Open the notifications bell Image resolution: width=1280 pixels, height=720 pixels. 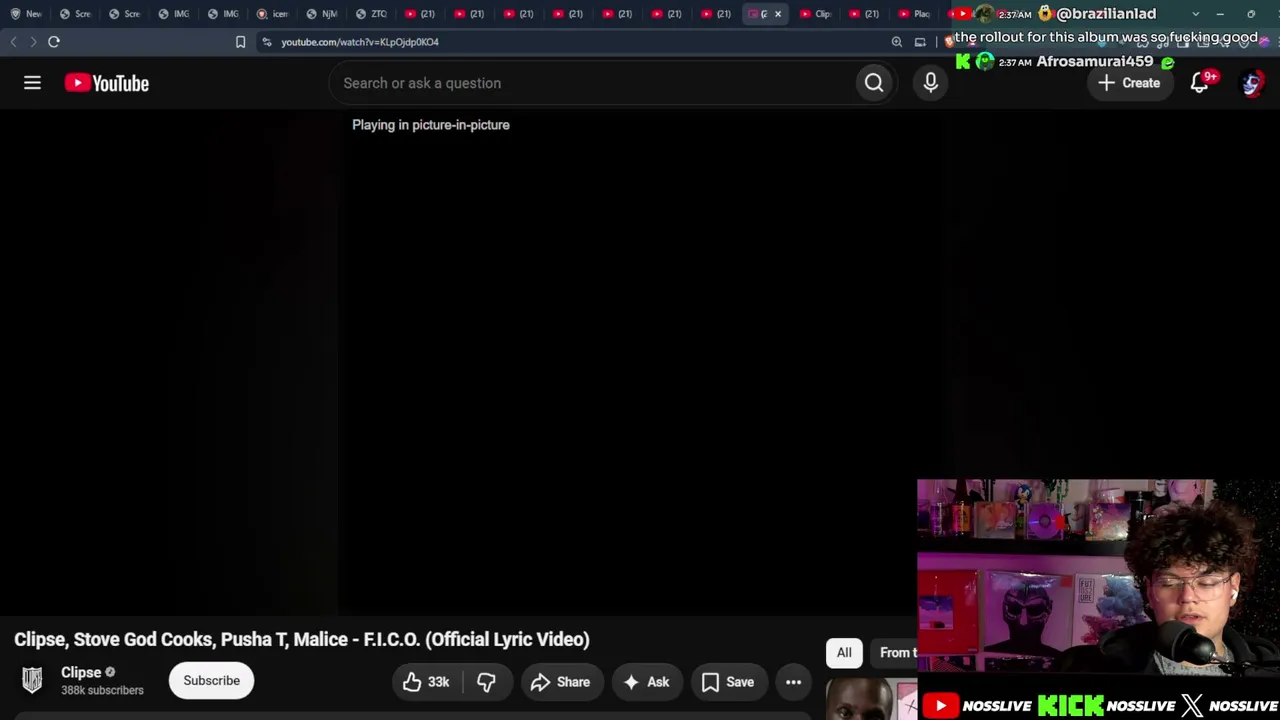click(x=1199, y=83)
